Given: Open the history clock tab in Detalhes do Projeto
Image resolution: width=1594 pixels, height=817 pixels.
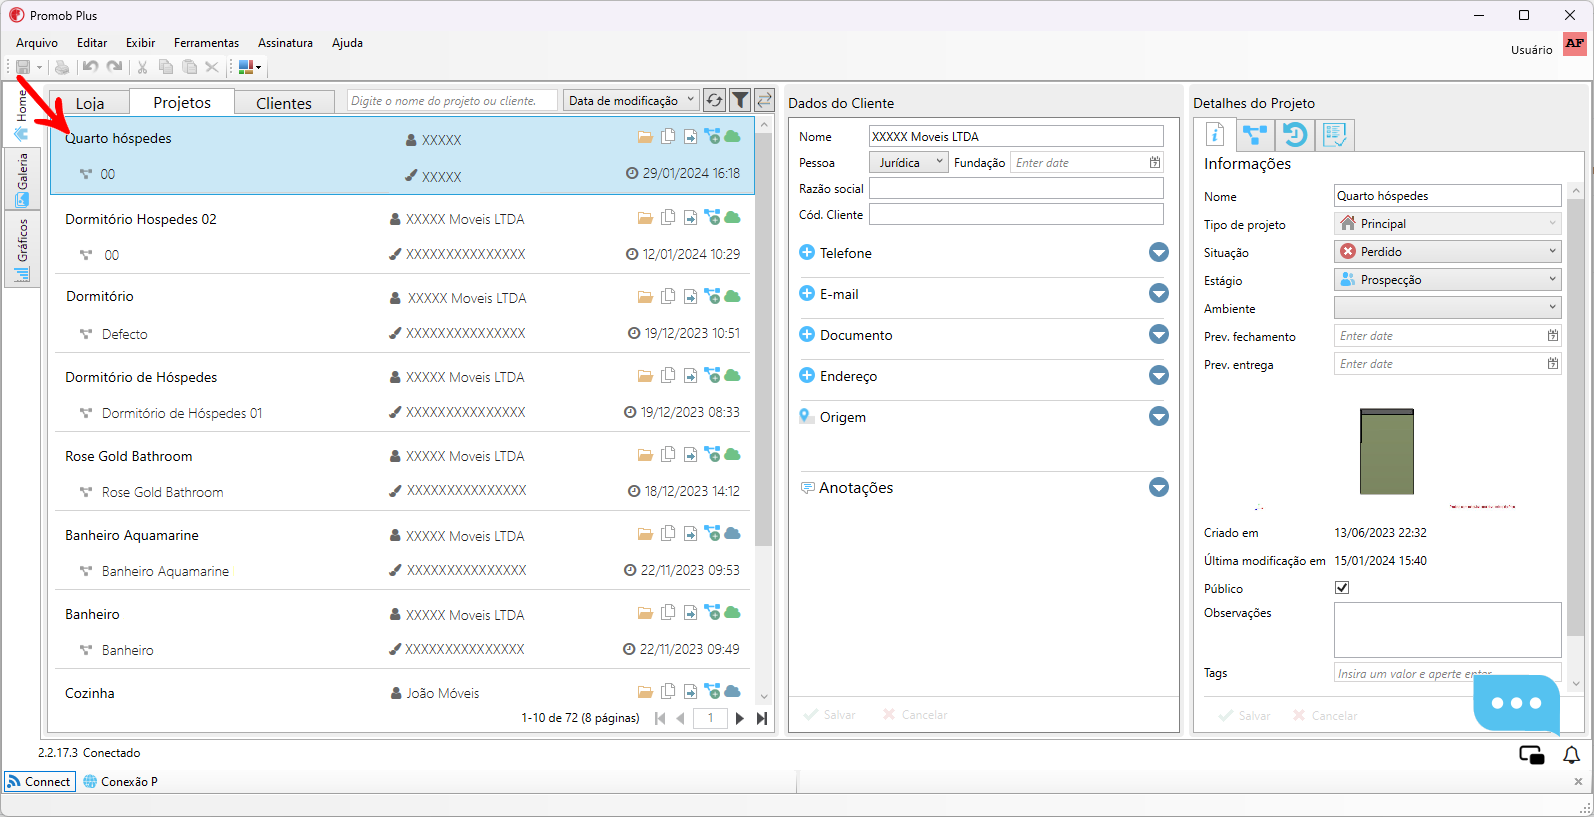Looking at the screenshot, I should (1294, 135).
